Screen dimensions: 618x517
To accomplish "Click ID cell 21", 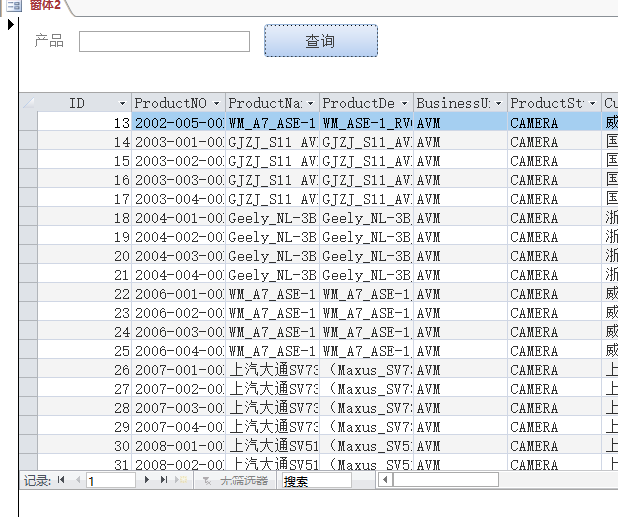I will [x=84, y=275].
